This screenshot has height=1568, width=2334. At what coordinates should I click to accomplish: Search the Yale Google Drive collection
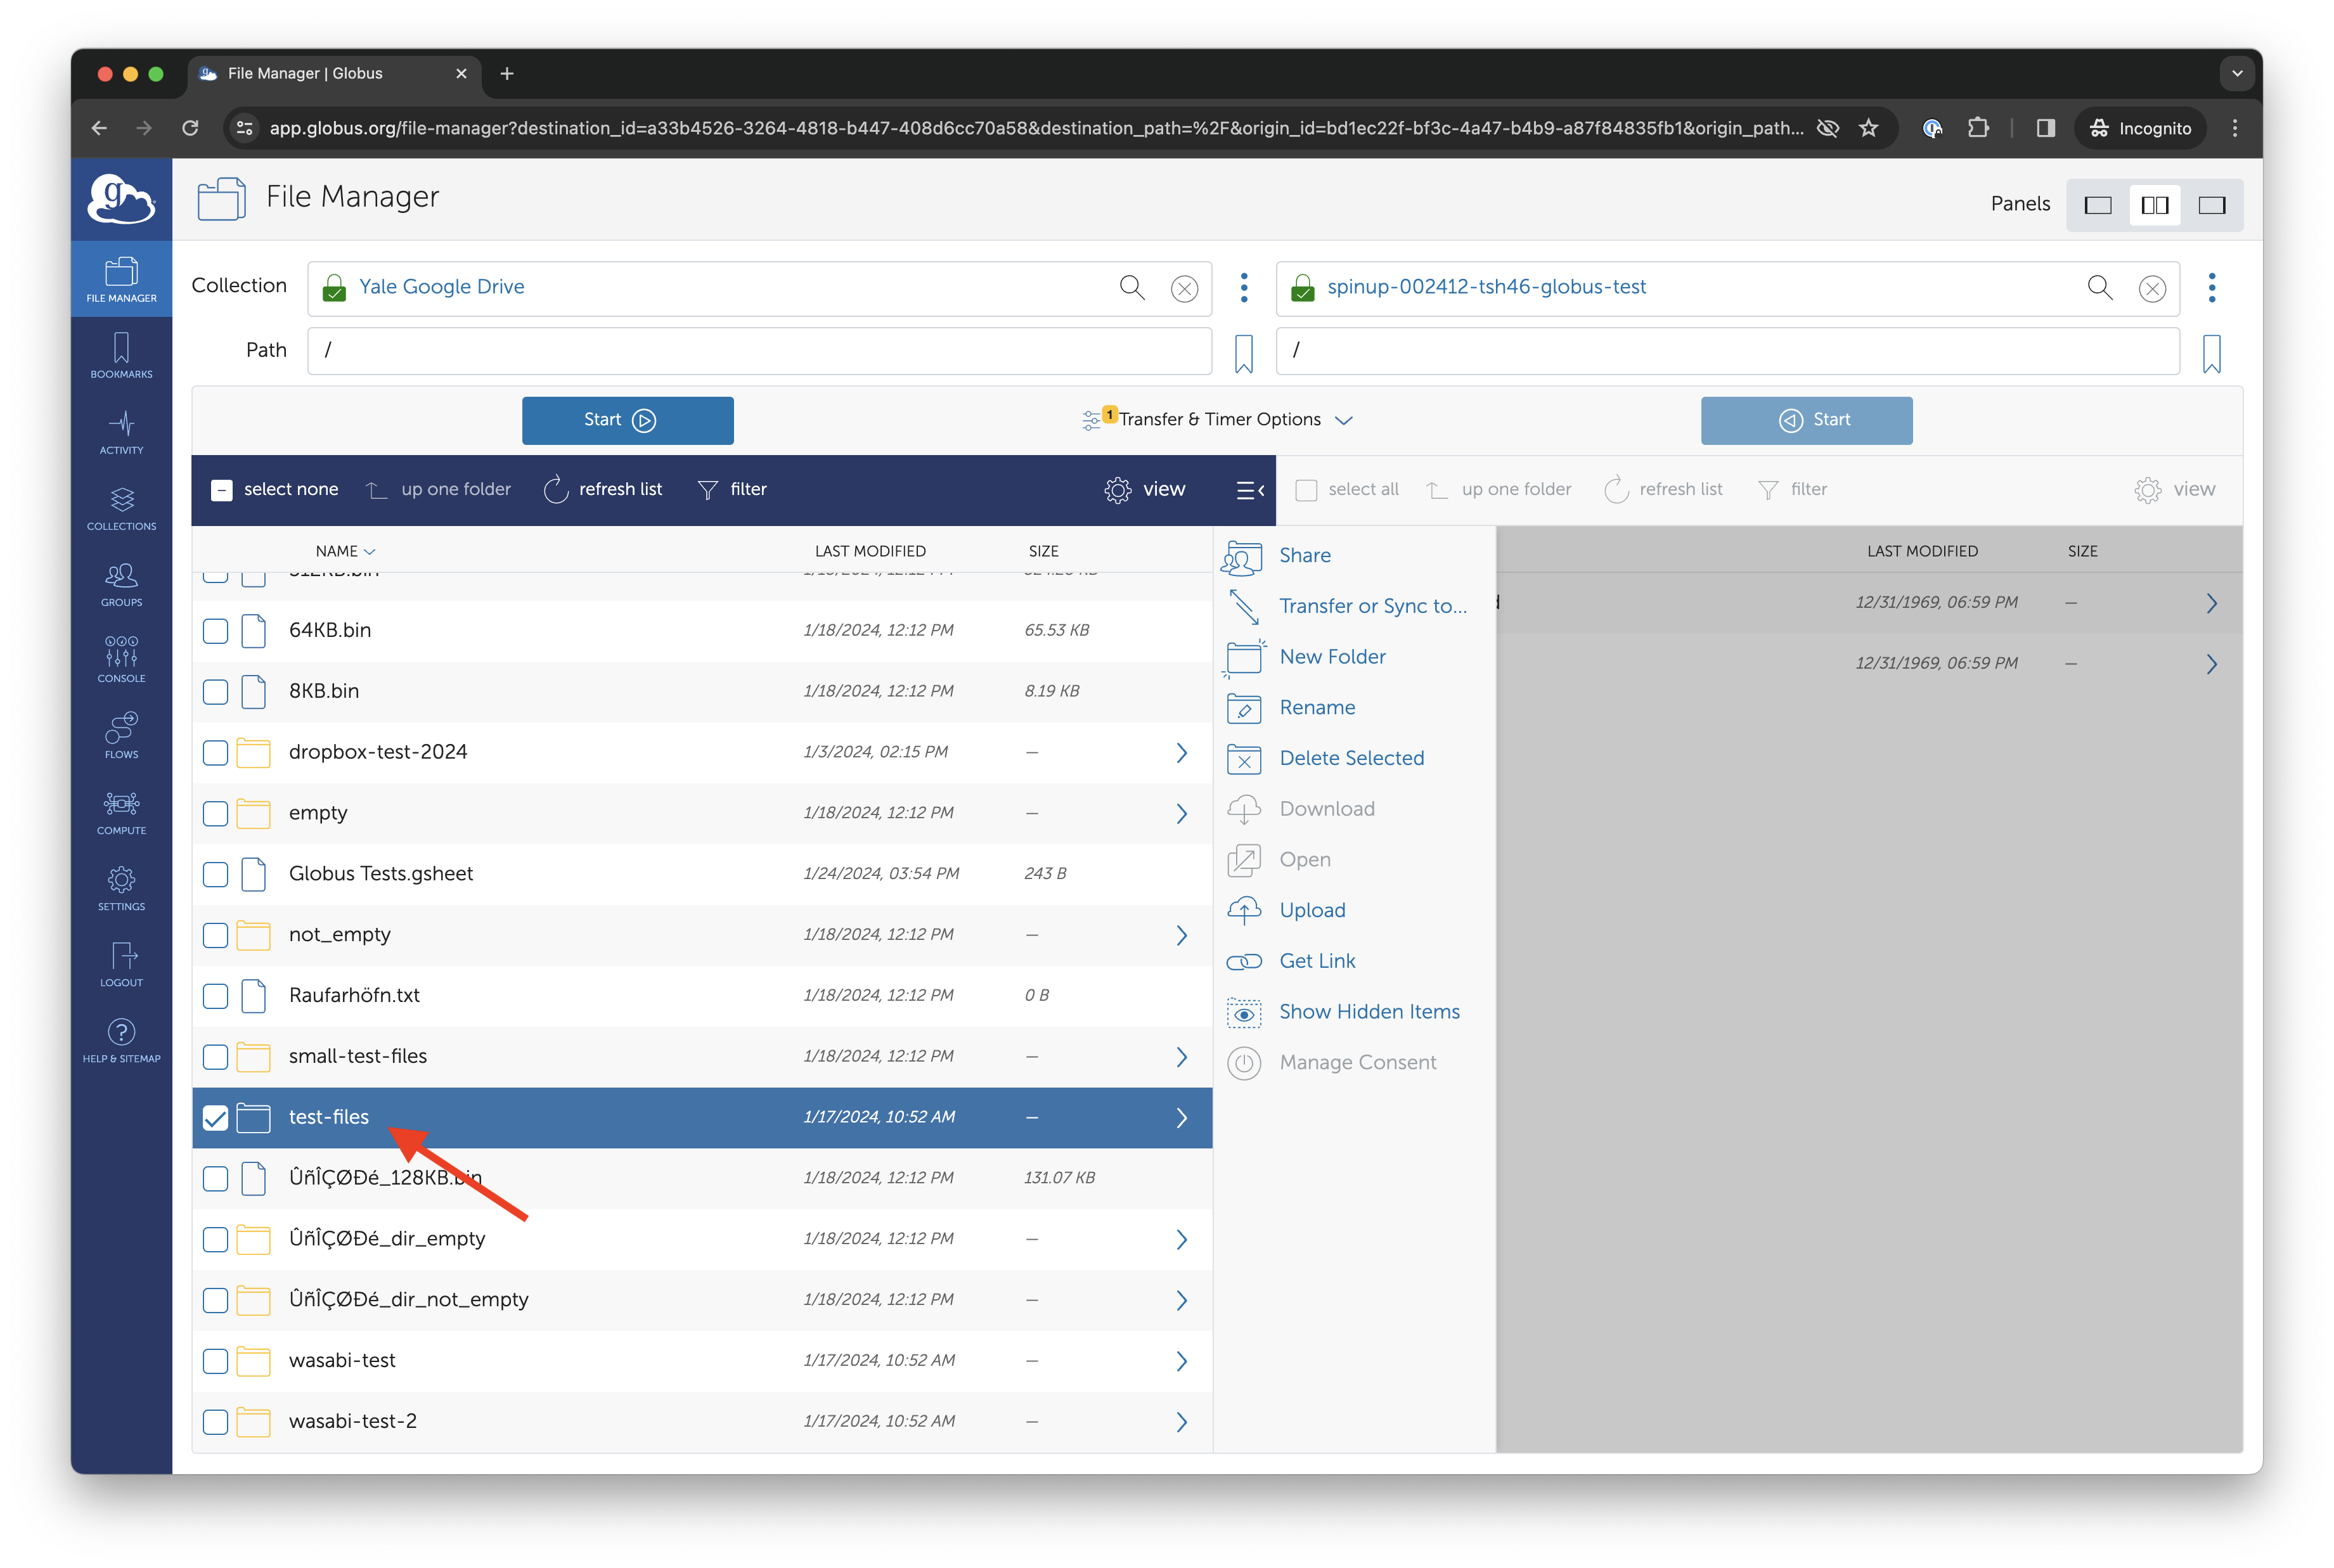tap(1132, 288)
